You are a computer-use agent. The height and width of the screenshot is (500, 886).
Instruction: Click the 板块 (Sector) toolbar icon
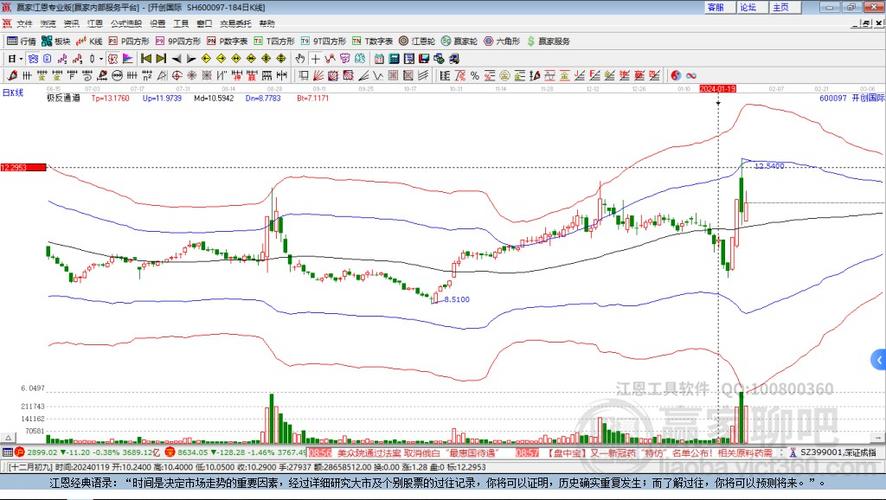[56, 41]
